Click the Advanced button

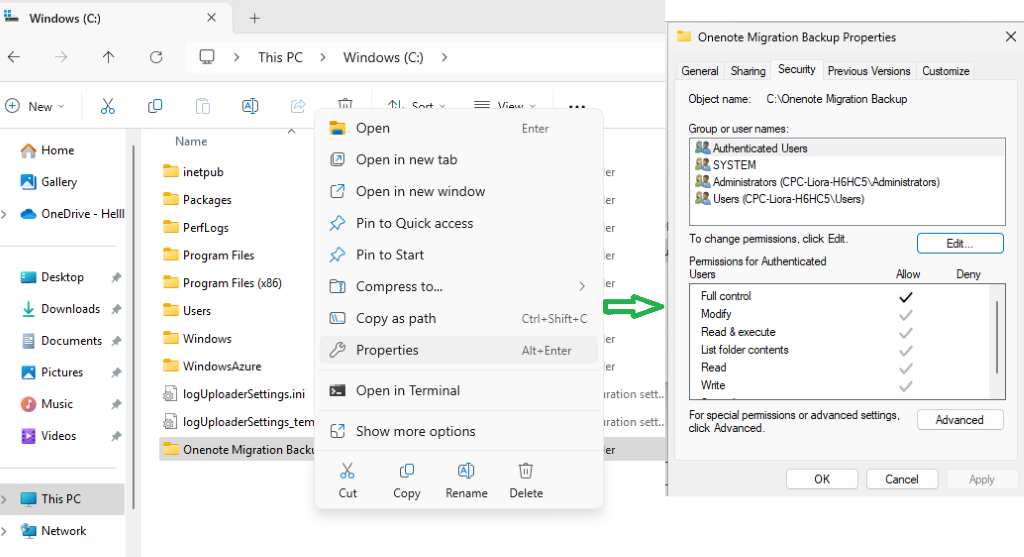point(960,420)
